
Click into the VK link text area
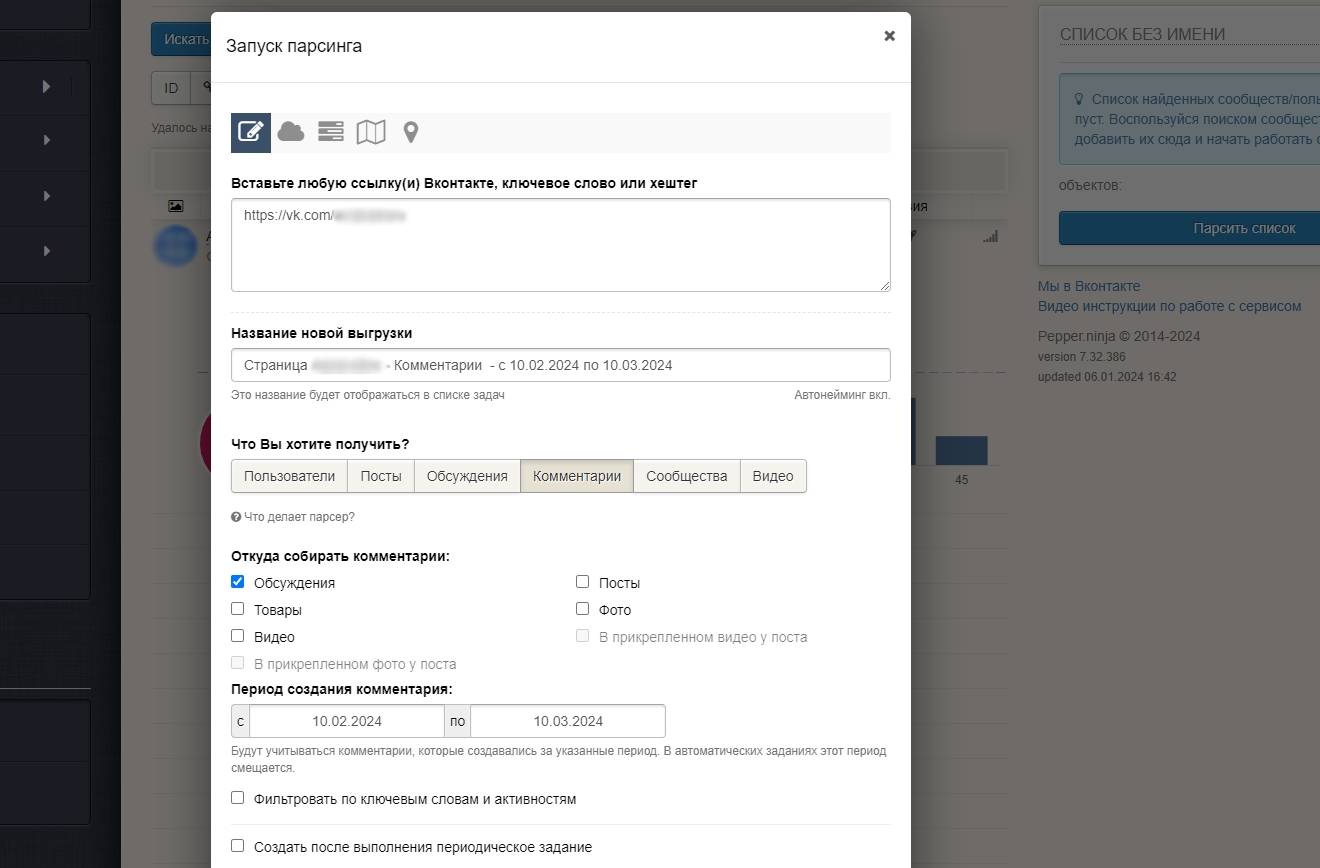[x=560, y=250]
